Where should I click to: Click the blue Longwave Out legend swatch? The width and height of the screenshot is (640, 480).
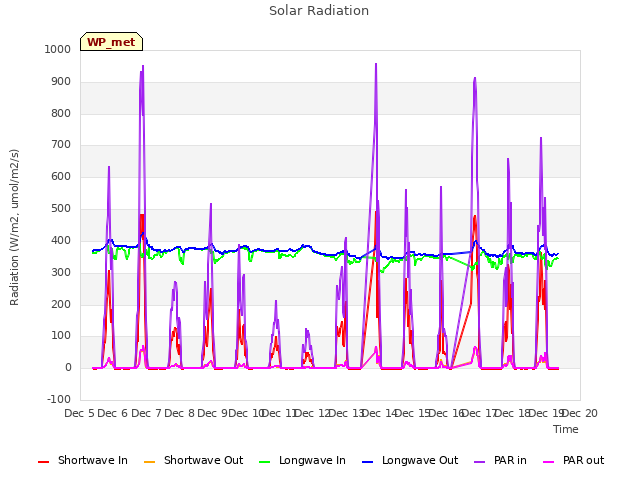click(x=367, y=462)
